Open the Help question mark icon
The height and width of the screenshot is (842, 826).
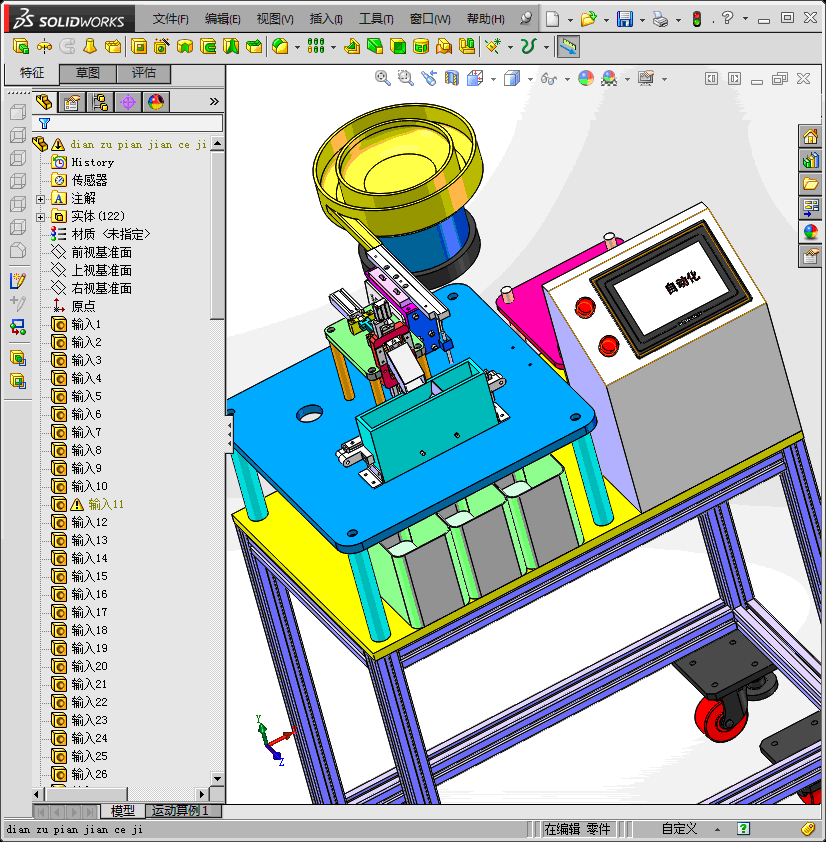click(727, 18)
